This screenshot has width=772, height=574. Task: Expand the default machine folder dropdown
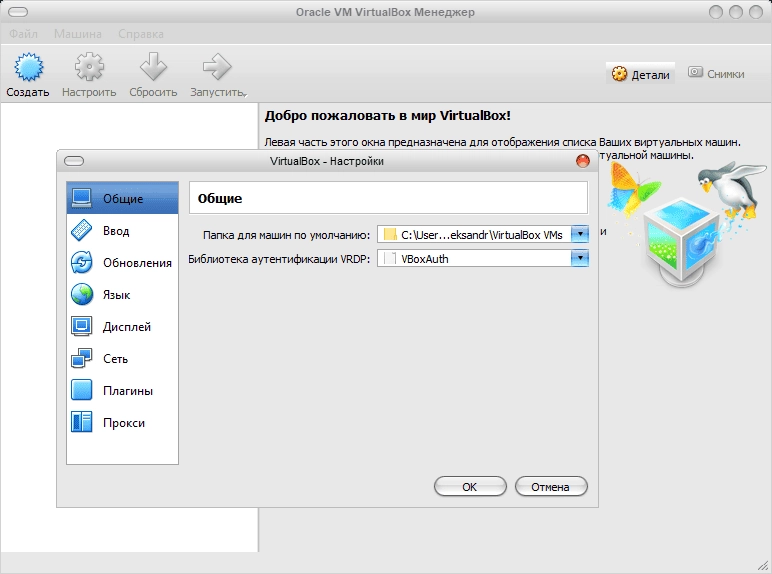[580, 235]
